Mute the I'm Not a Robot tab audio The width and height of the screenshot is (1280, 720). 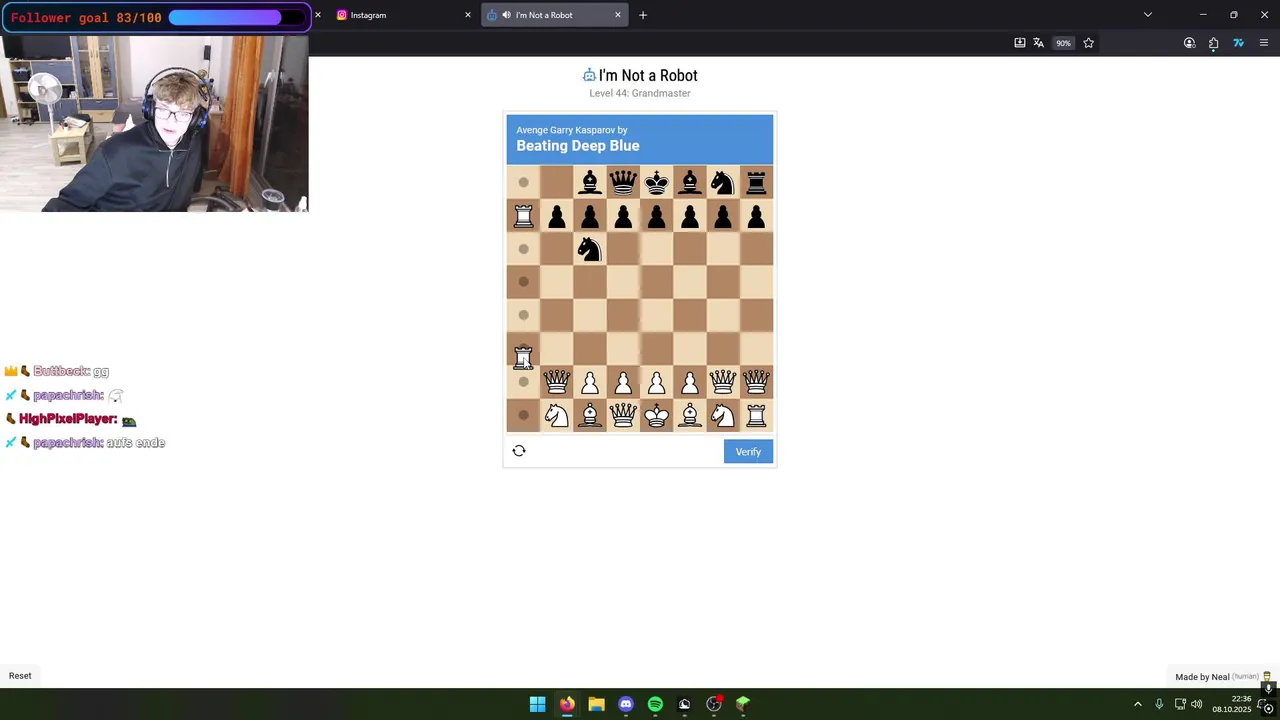click(x=506, y=15)
